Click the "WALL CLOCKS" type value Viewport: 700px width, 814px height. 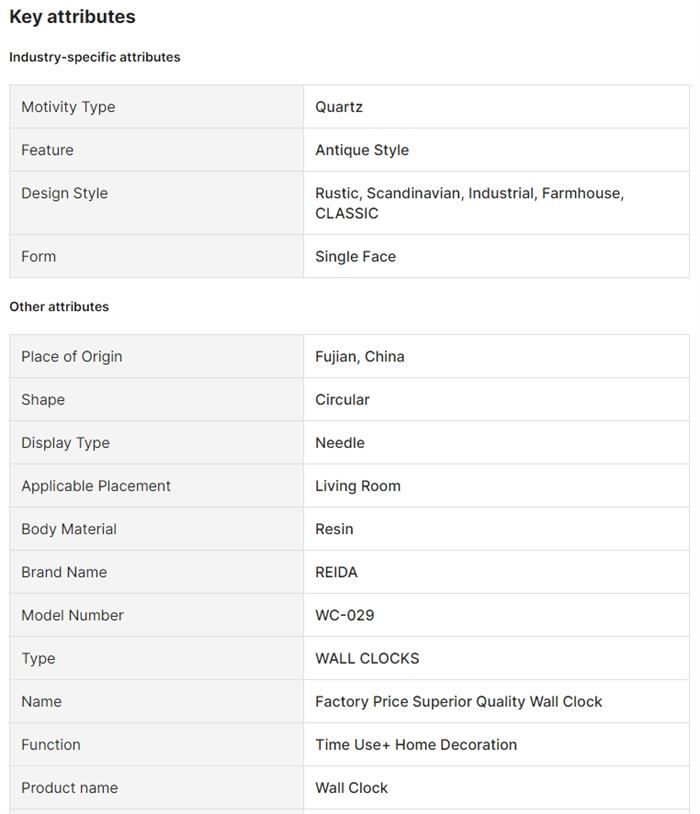coord(367,658)
